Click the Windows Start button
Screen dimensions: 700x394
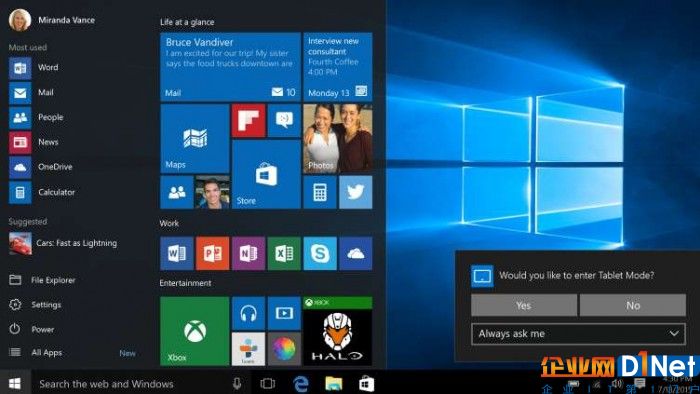(15, 383)
